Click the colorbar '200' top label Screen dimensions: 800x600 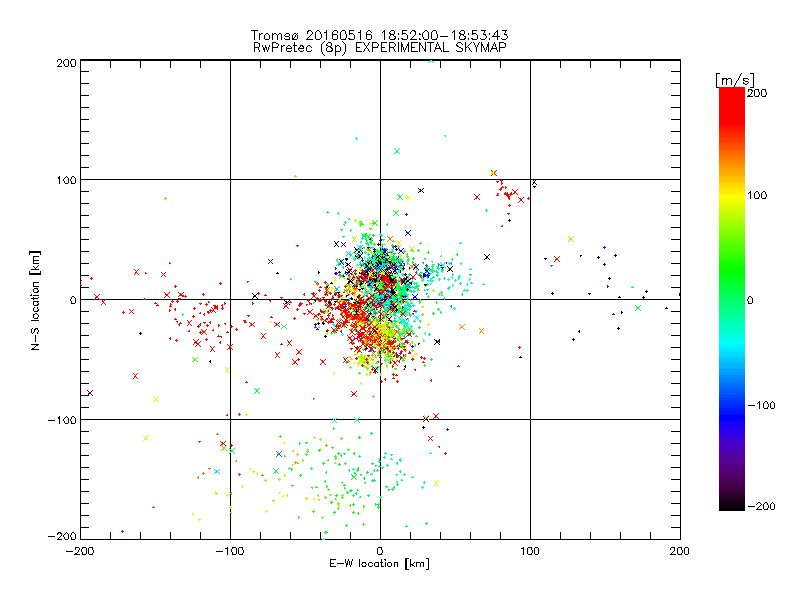point(757,93)
